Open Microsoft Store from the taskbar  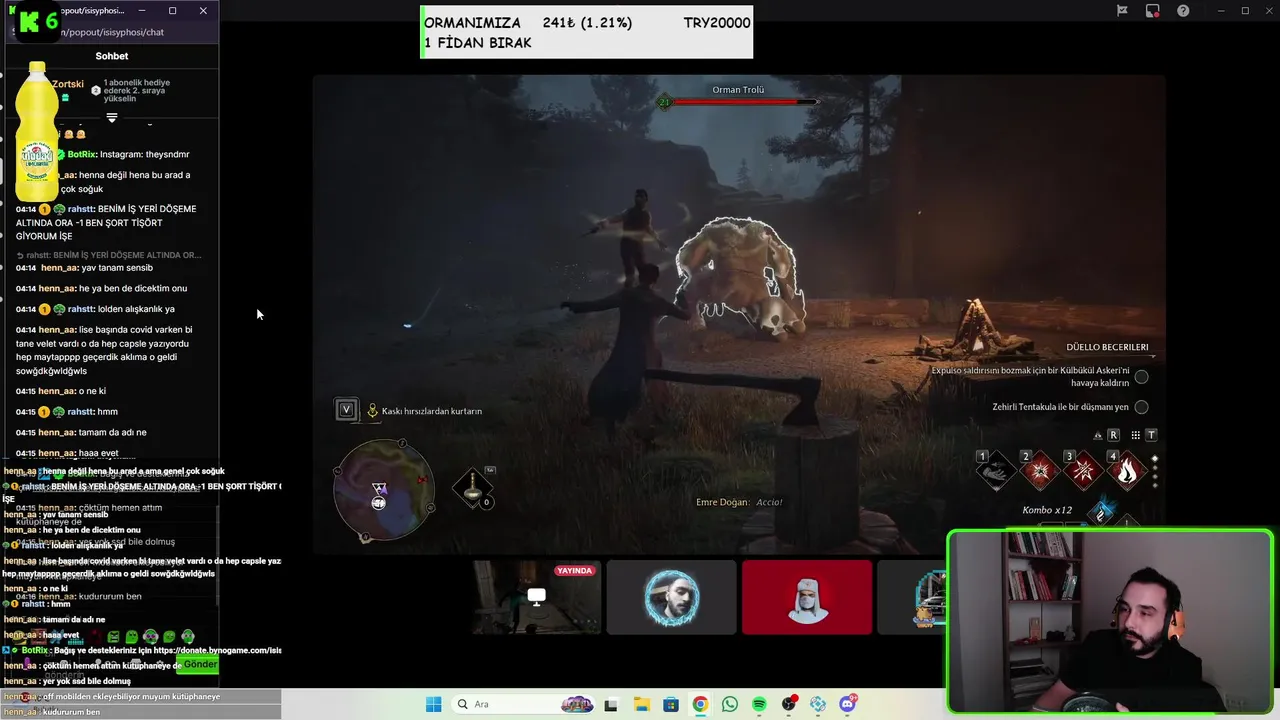click(670, 704)
